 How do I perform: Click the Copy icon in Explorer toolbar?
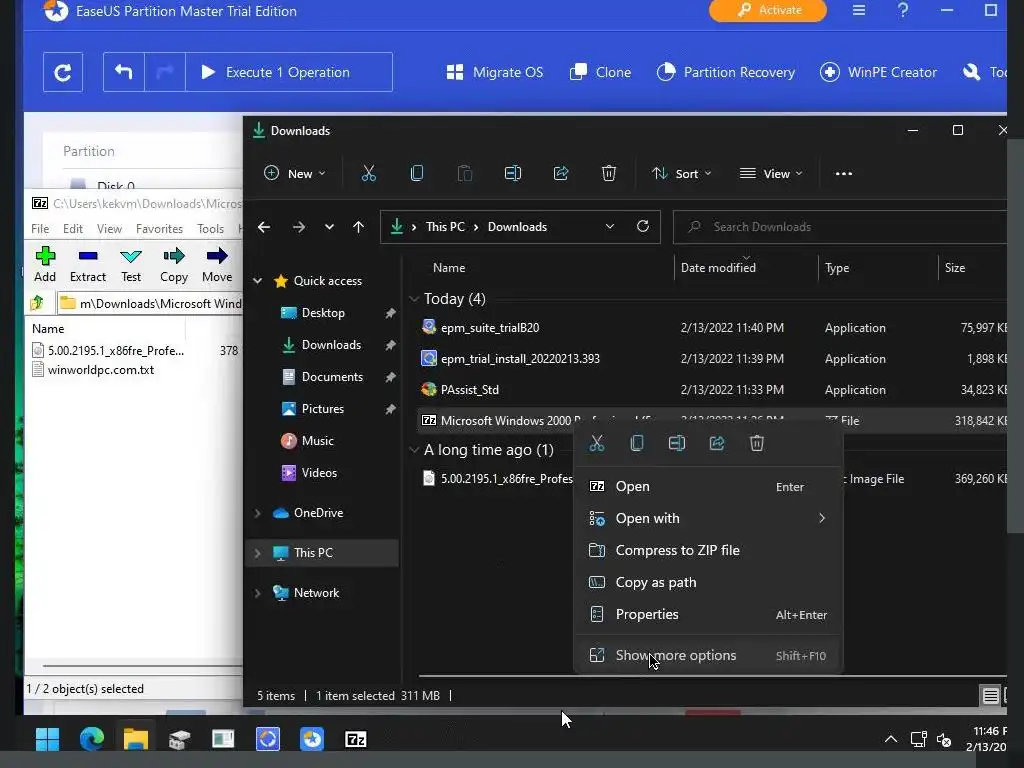(x=417, y=173)
